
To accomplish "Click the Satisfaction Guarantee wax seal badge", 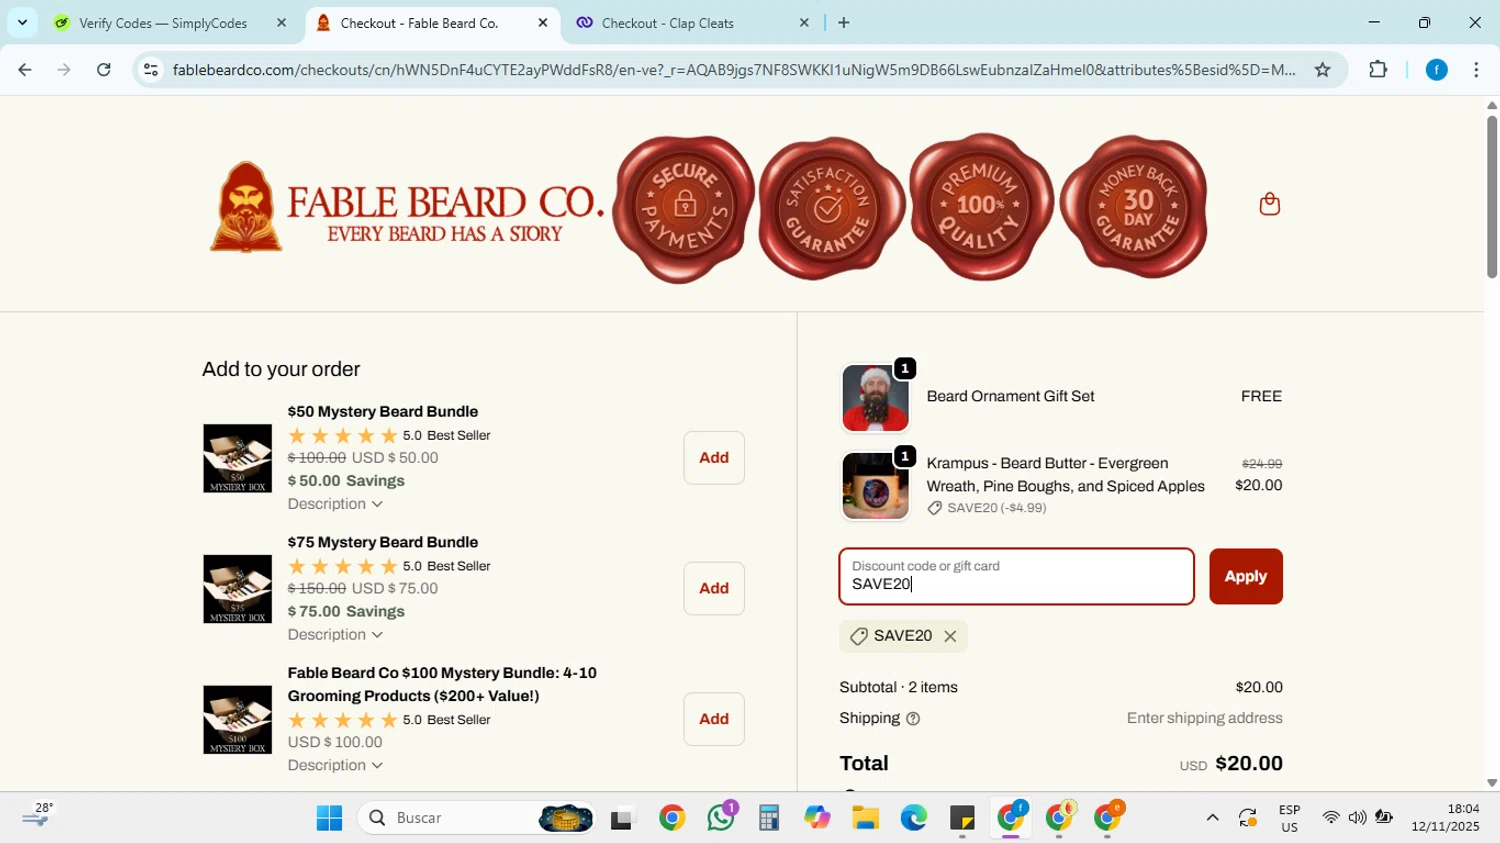I will click(831, 208).
